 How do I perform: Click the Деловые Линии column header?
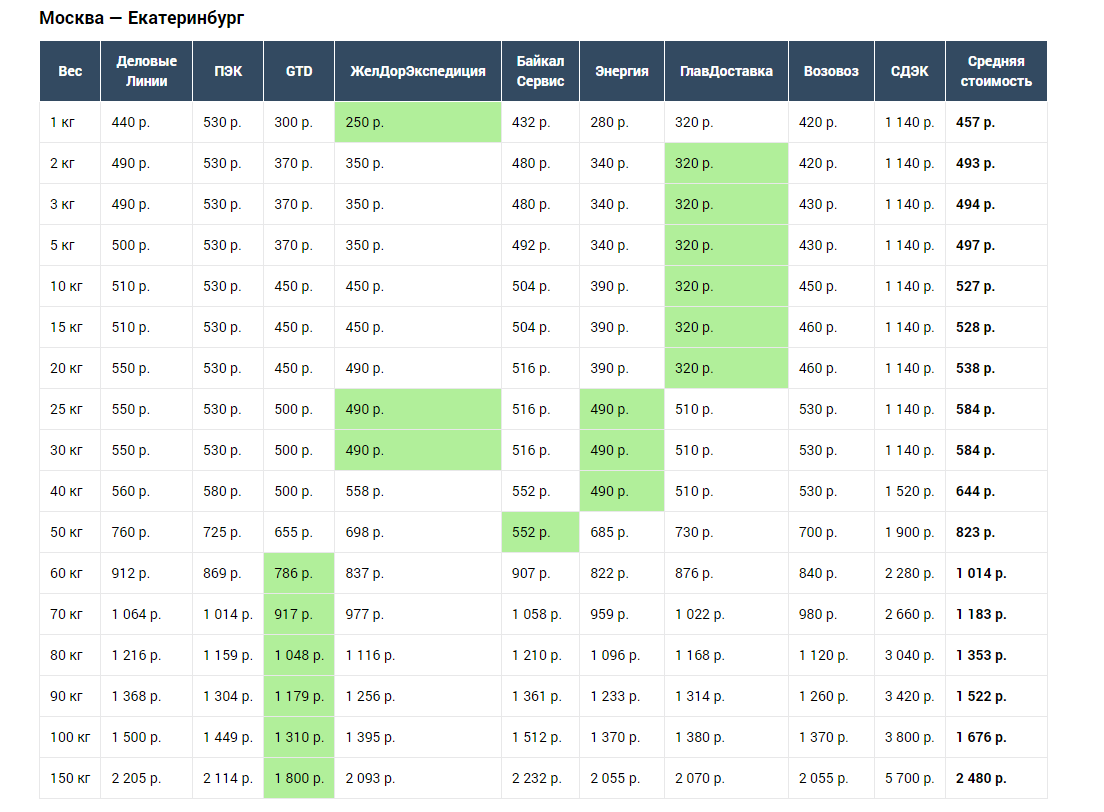pyautogui.click(x=146, y=71)
